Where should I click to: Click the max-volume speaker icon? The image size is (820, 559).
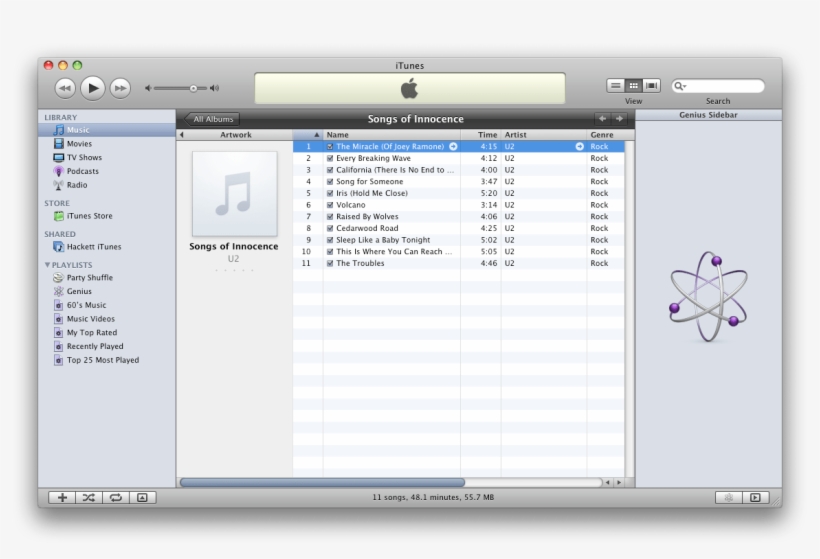pos(214,88)
